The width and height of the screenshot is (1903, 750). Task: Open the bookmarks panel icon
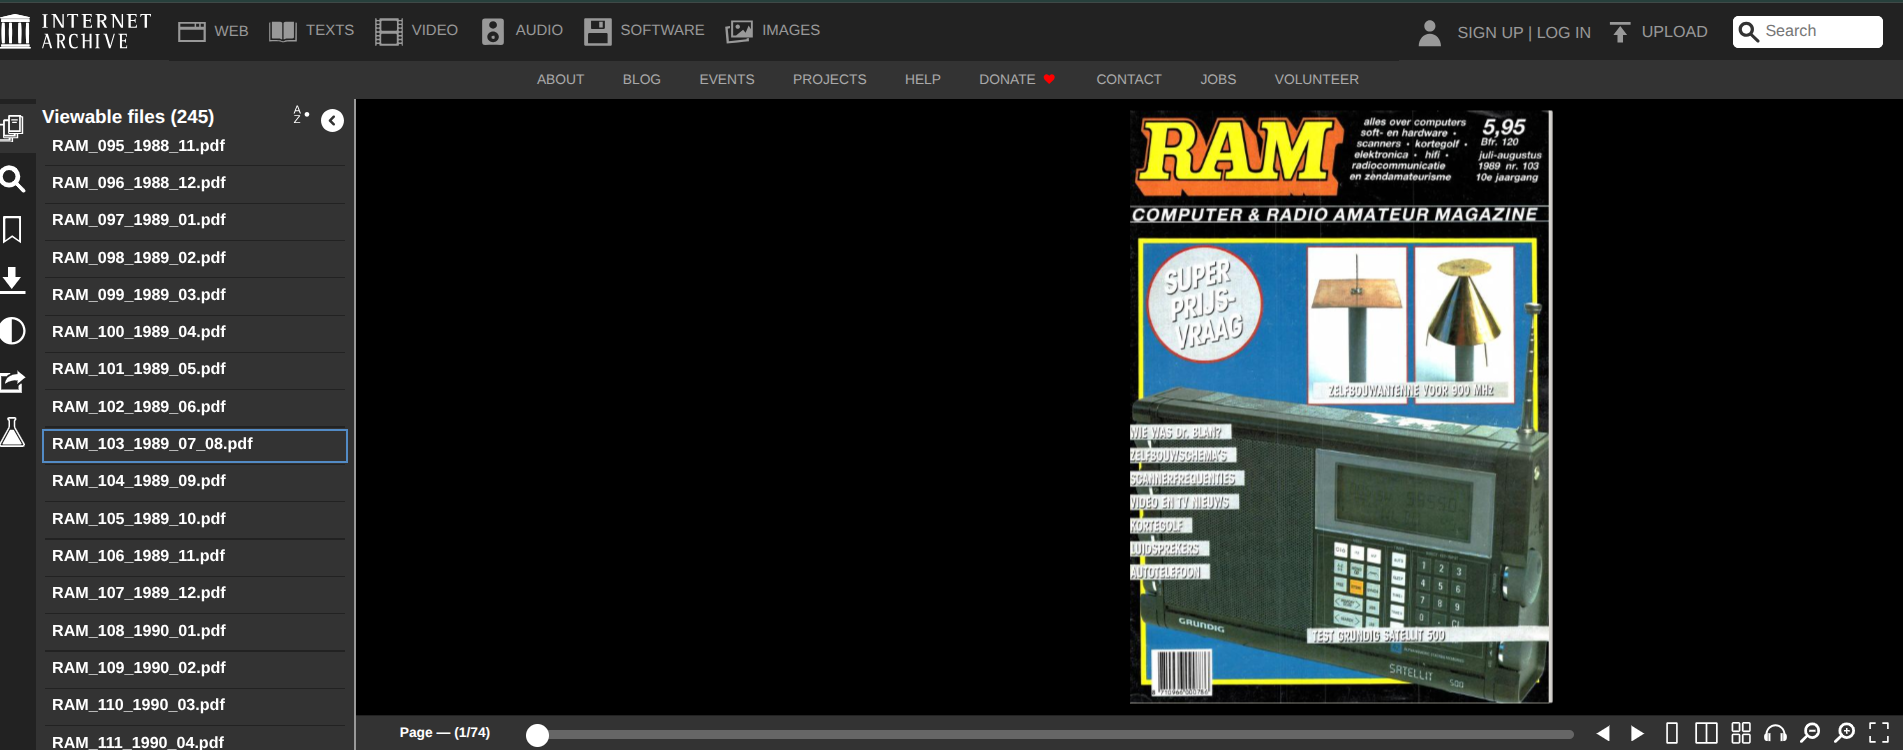click(x=13, y=230)
